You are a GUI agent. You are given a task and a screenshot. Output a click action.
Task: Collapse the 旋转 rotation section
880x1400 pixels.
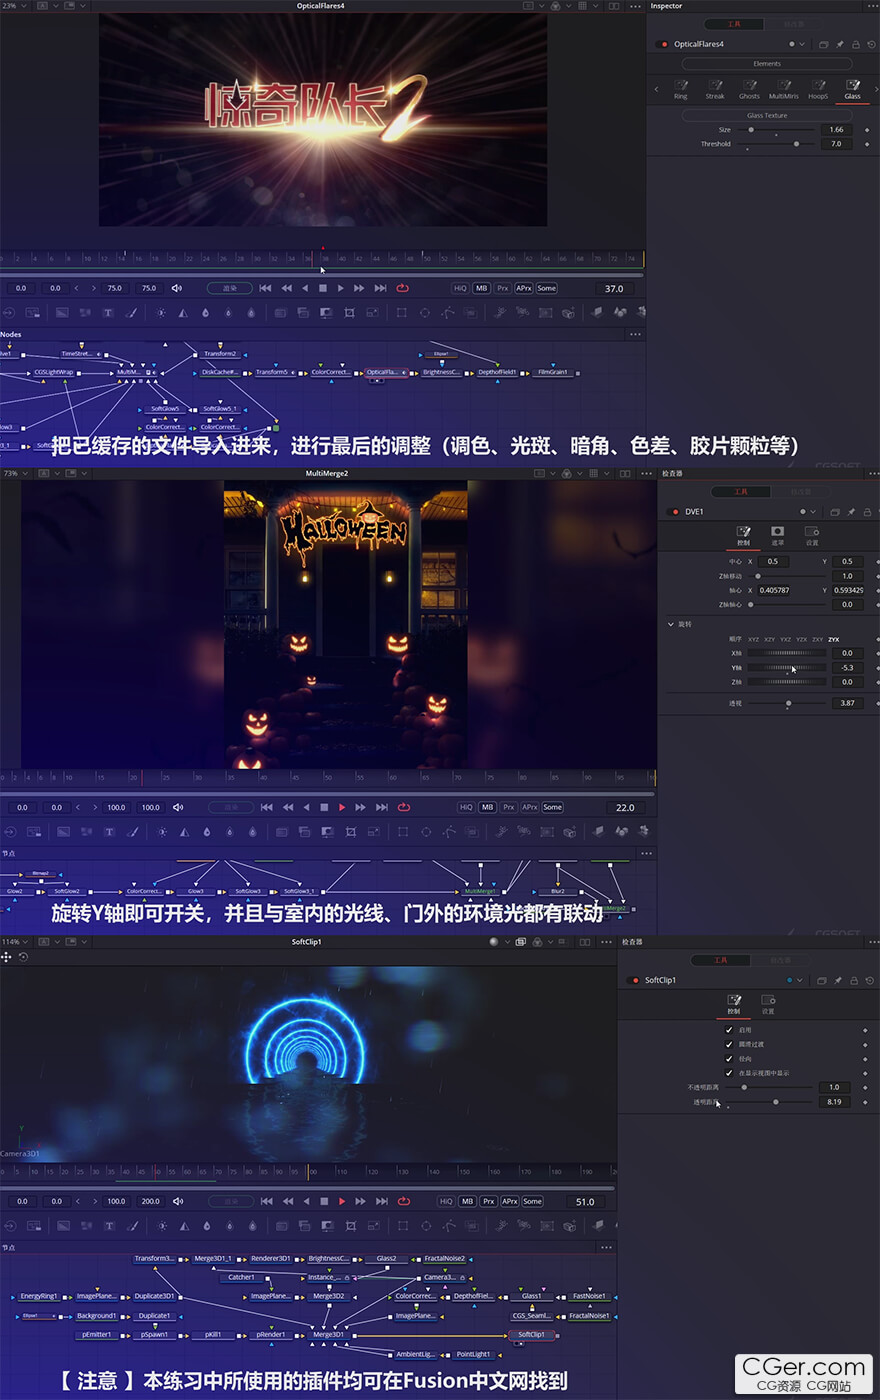671,624
